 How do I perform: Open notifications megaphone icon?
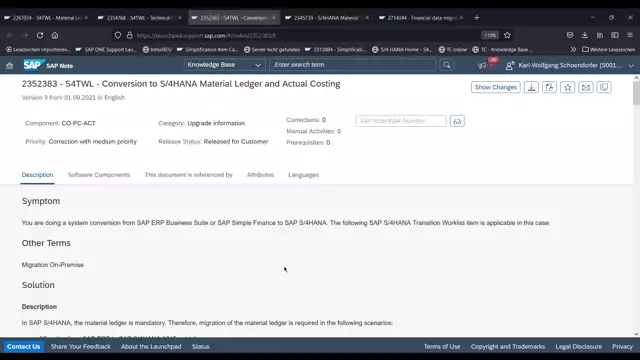pyautogui.click(x=482, y=65)
